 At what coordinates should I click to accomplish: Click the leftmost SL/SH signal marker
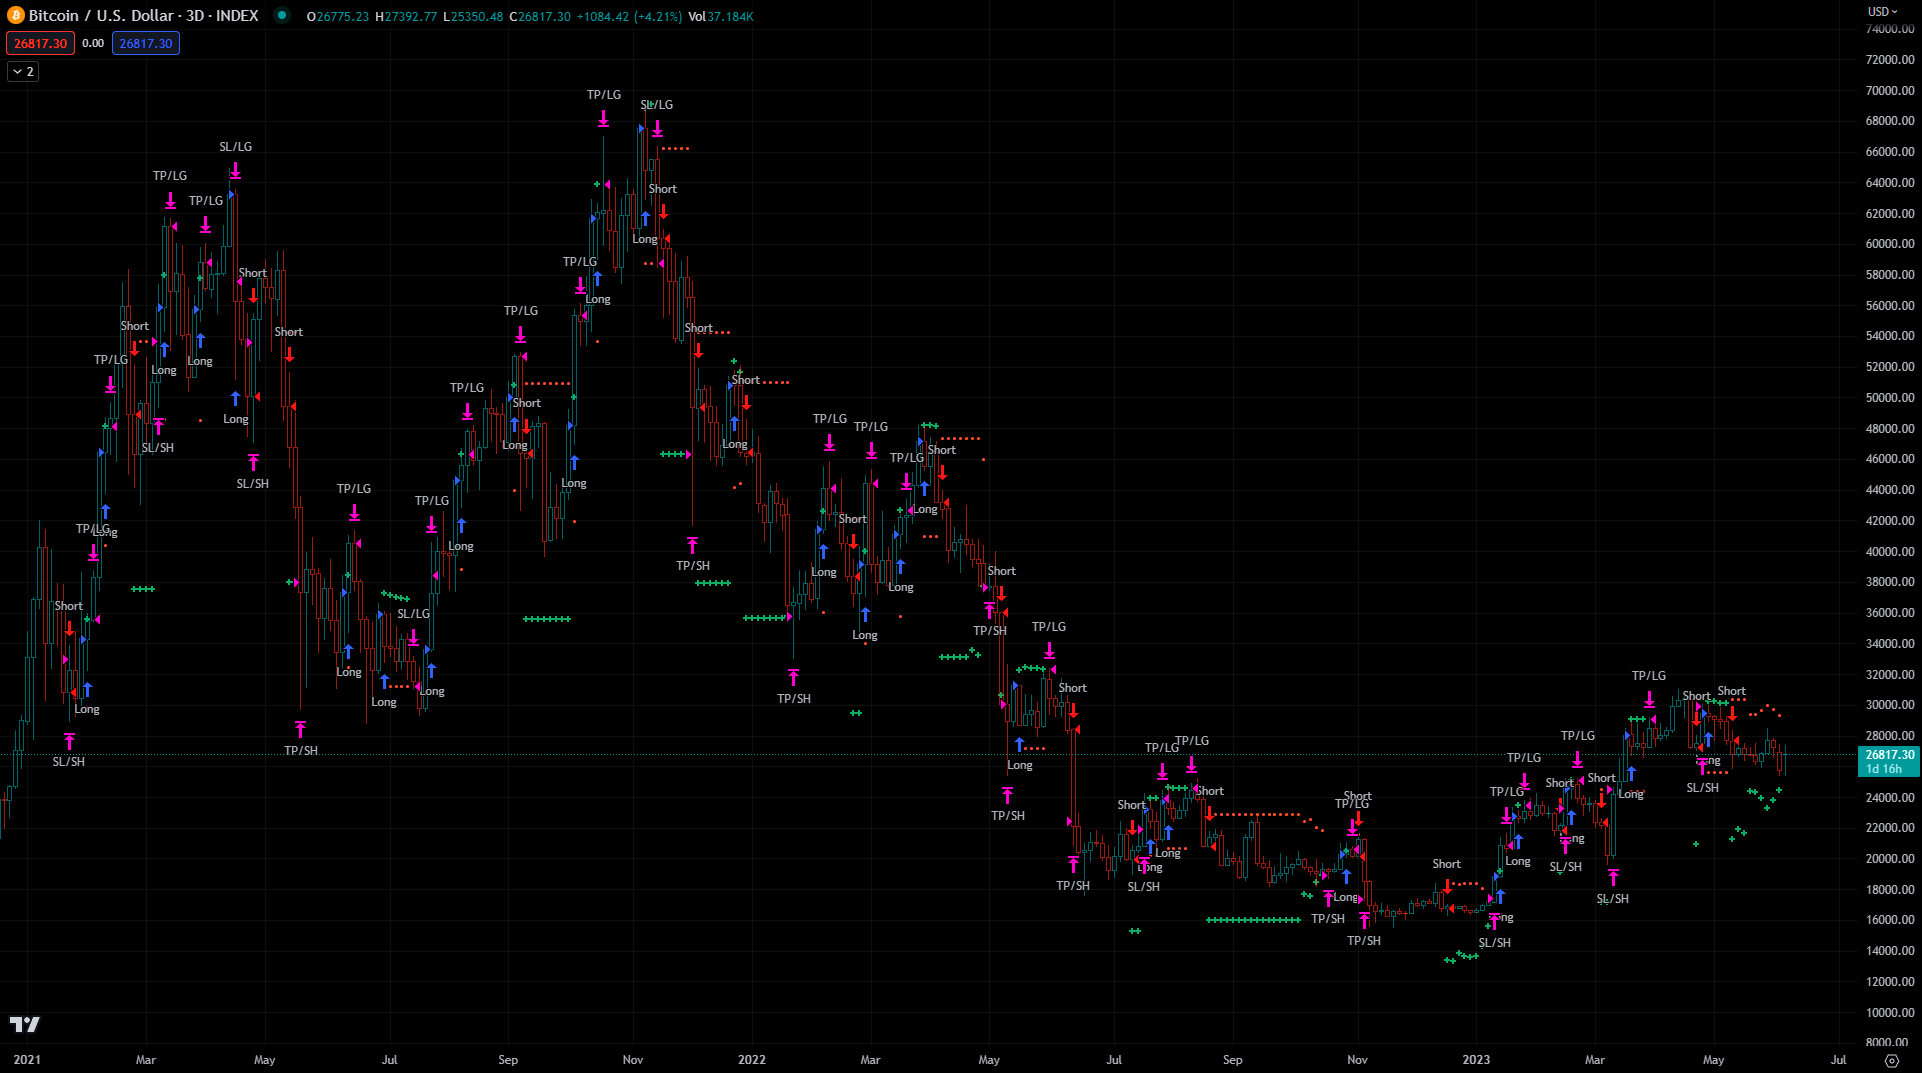69,761
